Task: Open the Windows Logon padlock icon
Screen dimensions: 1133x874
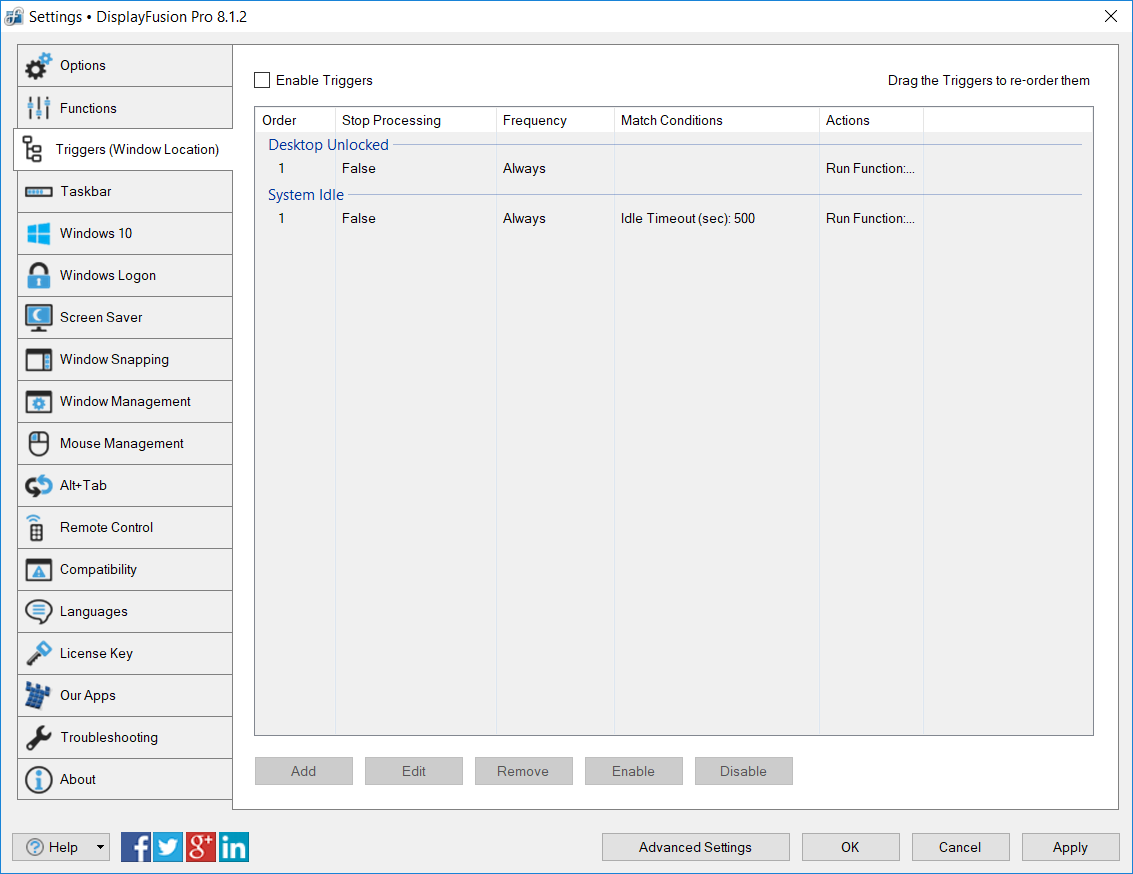Action: [x=38, y=276]
